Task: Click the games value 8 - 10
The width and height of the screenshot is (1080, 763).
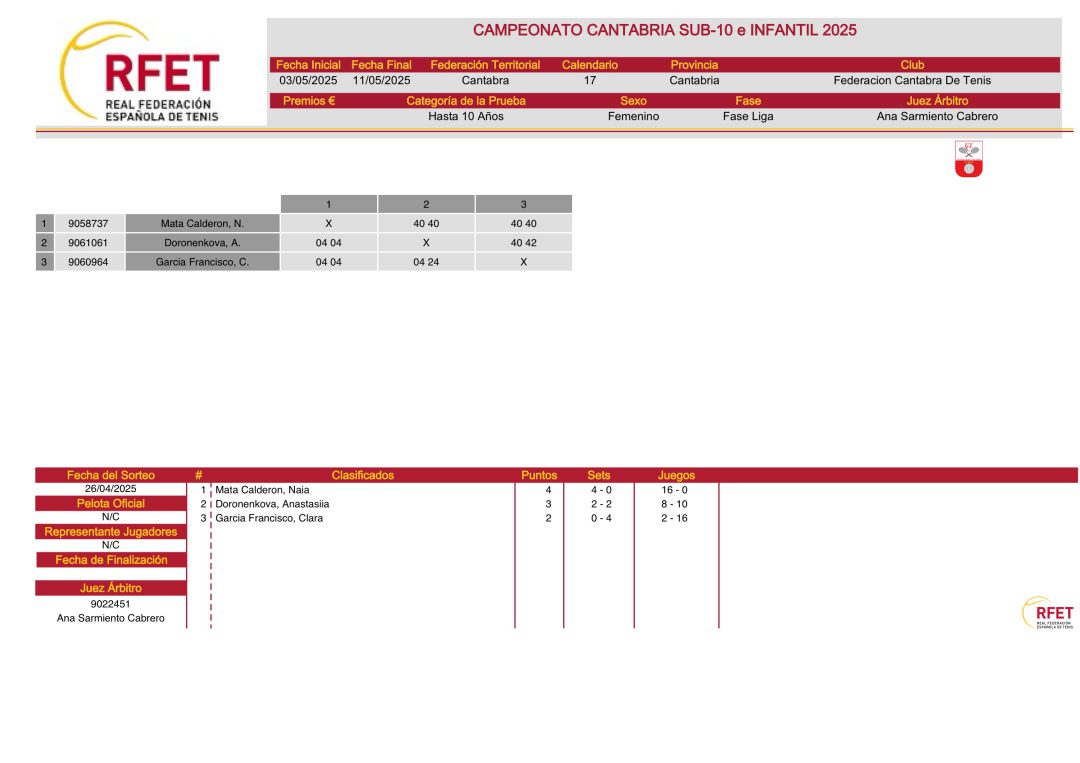Action: 674,504
